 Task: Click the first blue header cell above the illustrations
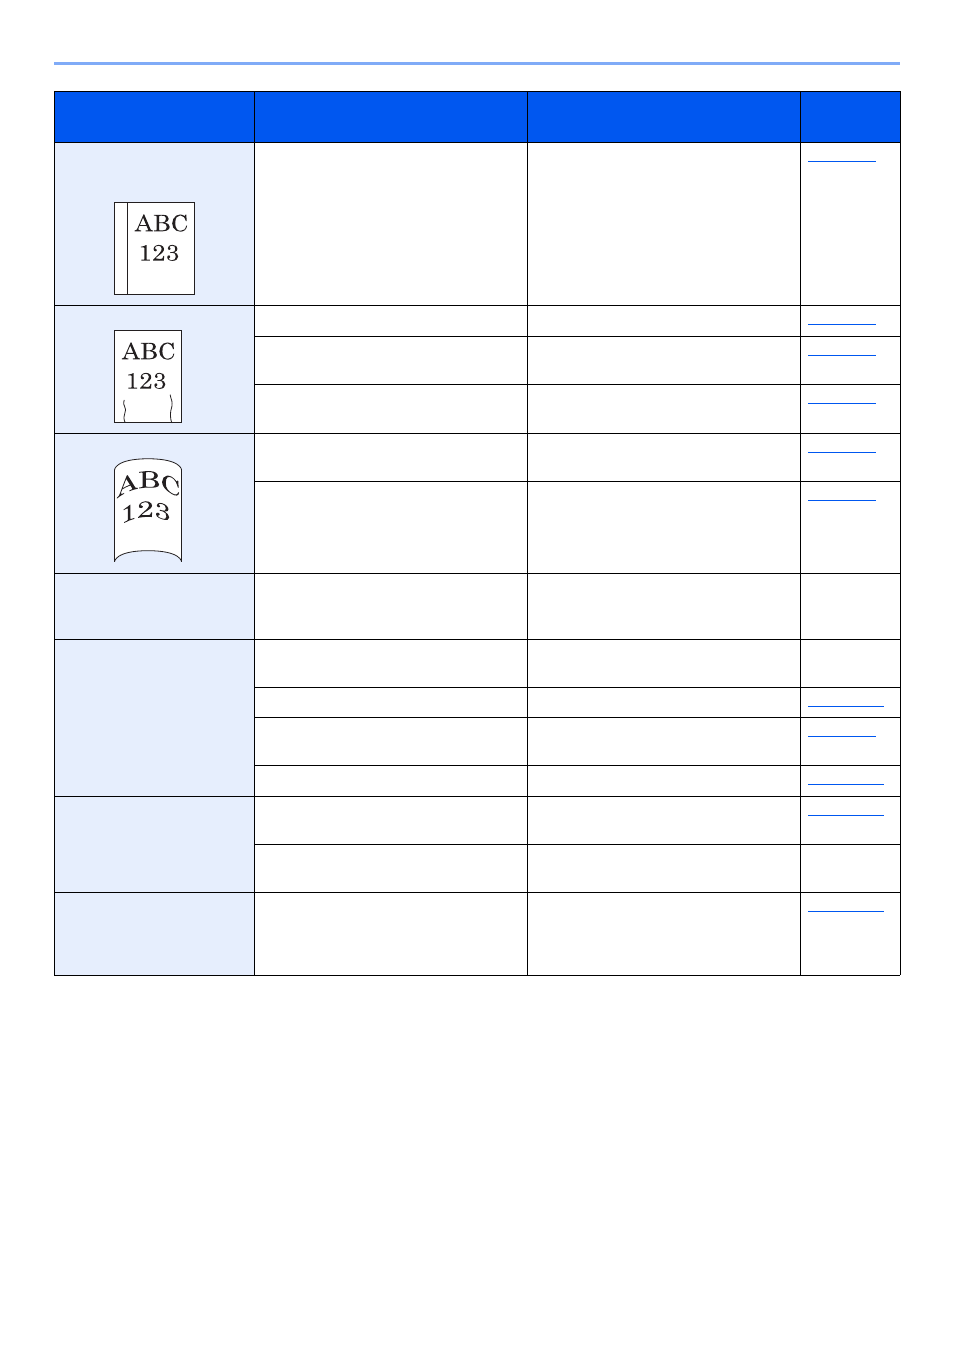point(154,117)
